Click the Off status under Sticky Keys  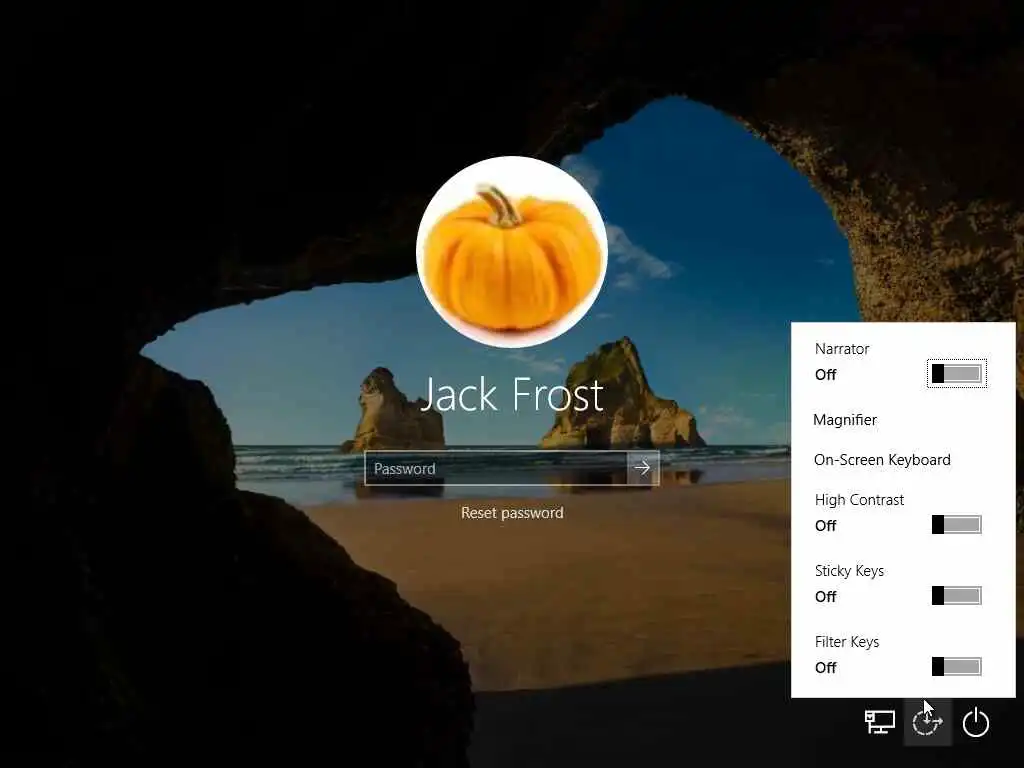825,596
